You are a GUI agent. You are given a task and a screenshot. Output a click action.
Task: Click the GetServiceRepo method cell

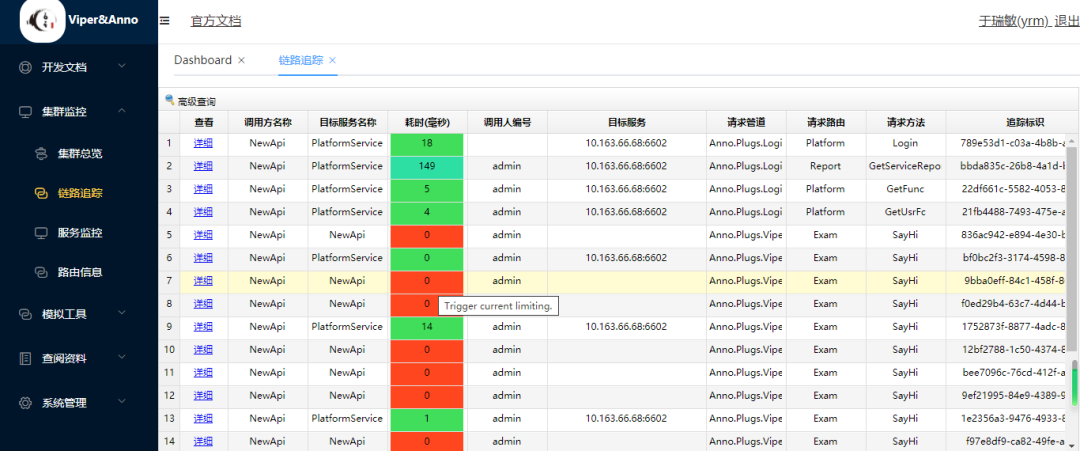click(906, 166)
